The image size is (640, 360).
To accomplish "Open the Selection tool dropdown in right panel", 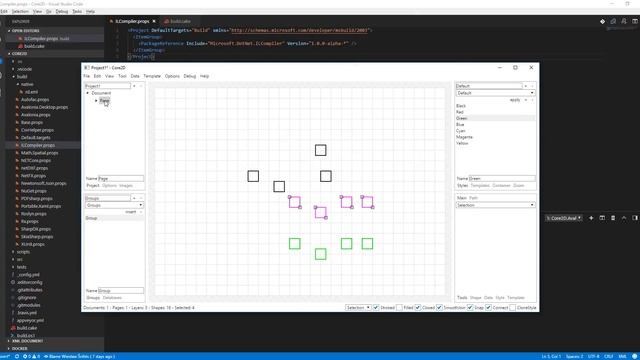I will tap(495, 205).
